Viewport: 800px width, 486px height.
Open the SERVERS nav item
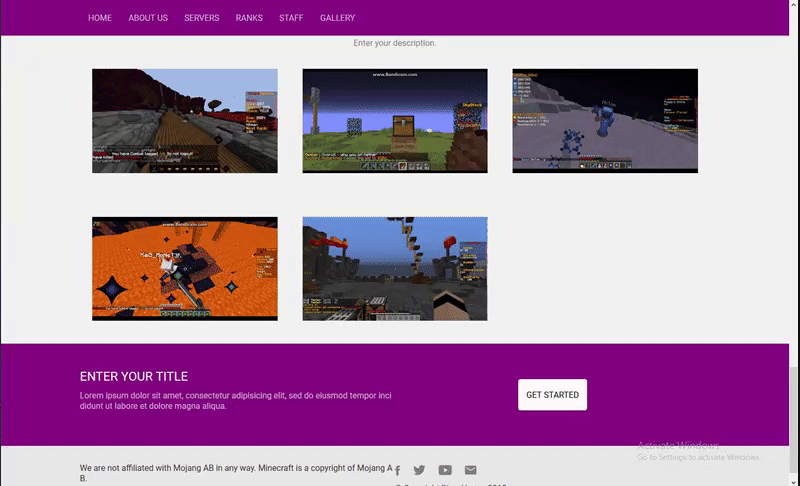click(202, 18)
